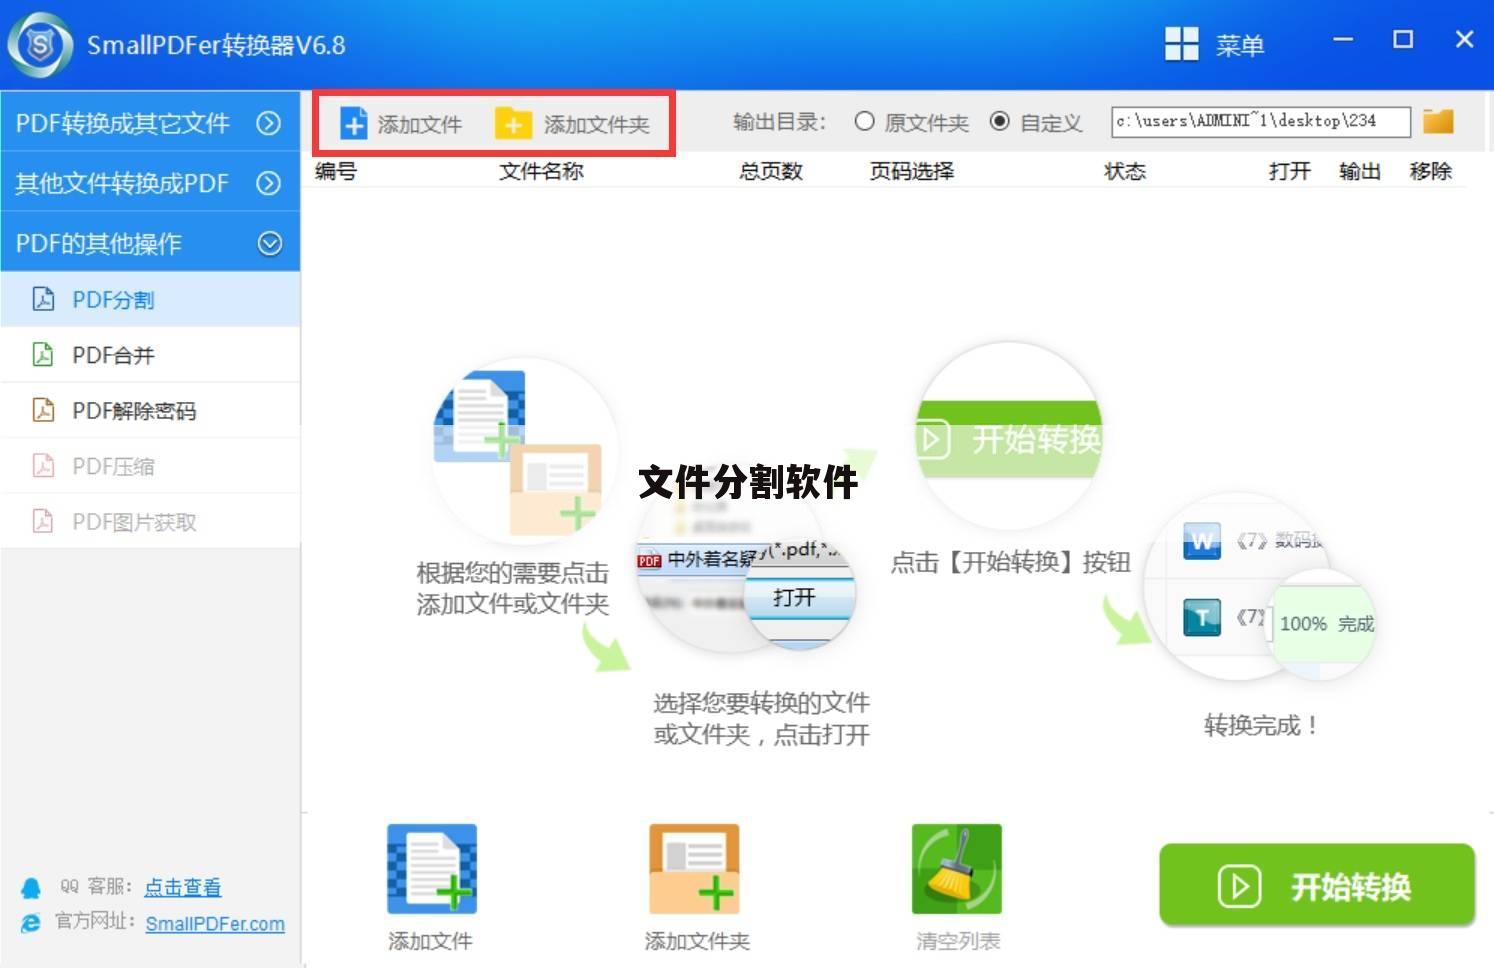The width and height of the screenshot is (1494, 968).
Task: Click the bottom 添加文件 large icon
Action: [x=431, y=868]
